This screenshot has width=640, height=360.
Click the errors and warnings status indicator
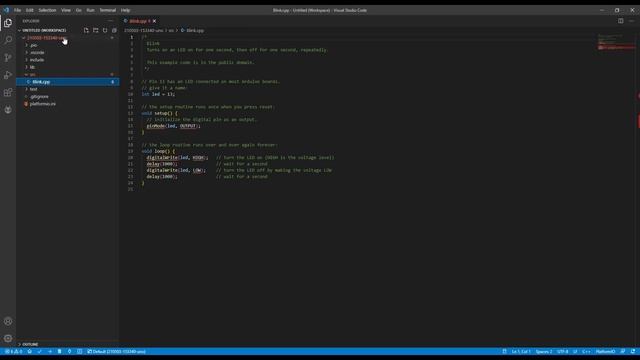(14, 351)
